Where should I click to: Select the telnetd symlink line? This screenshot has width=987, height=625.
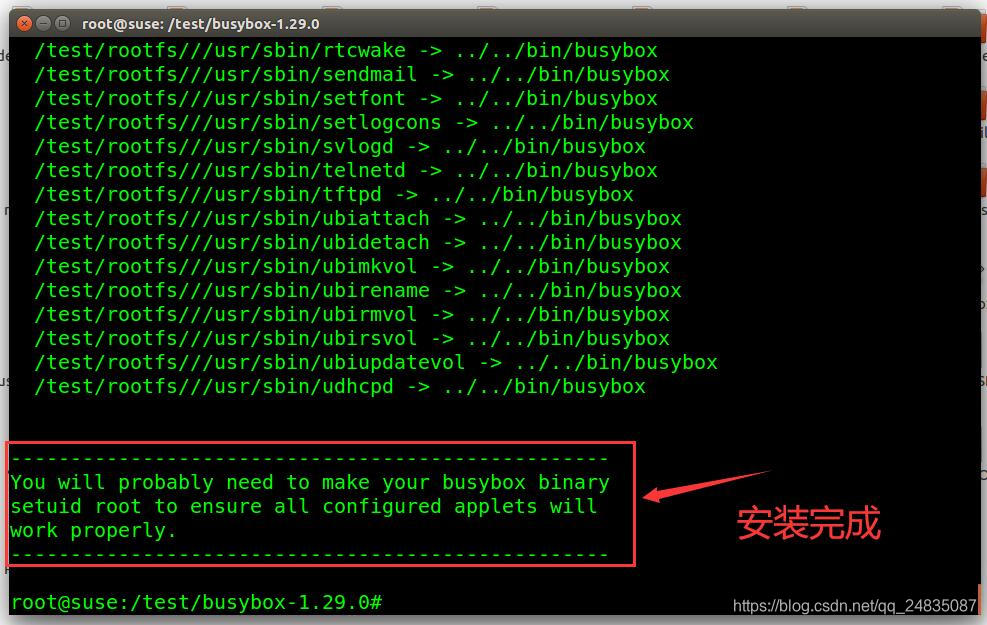346,170
